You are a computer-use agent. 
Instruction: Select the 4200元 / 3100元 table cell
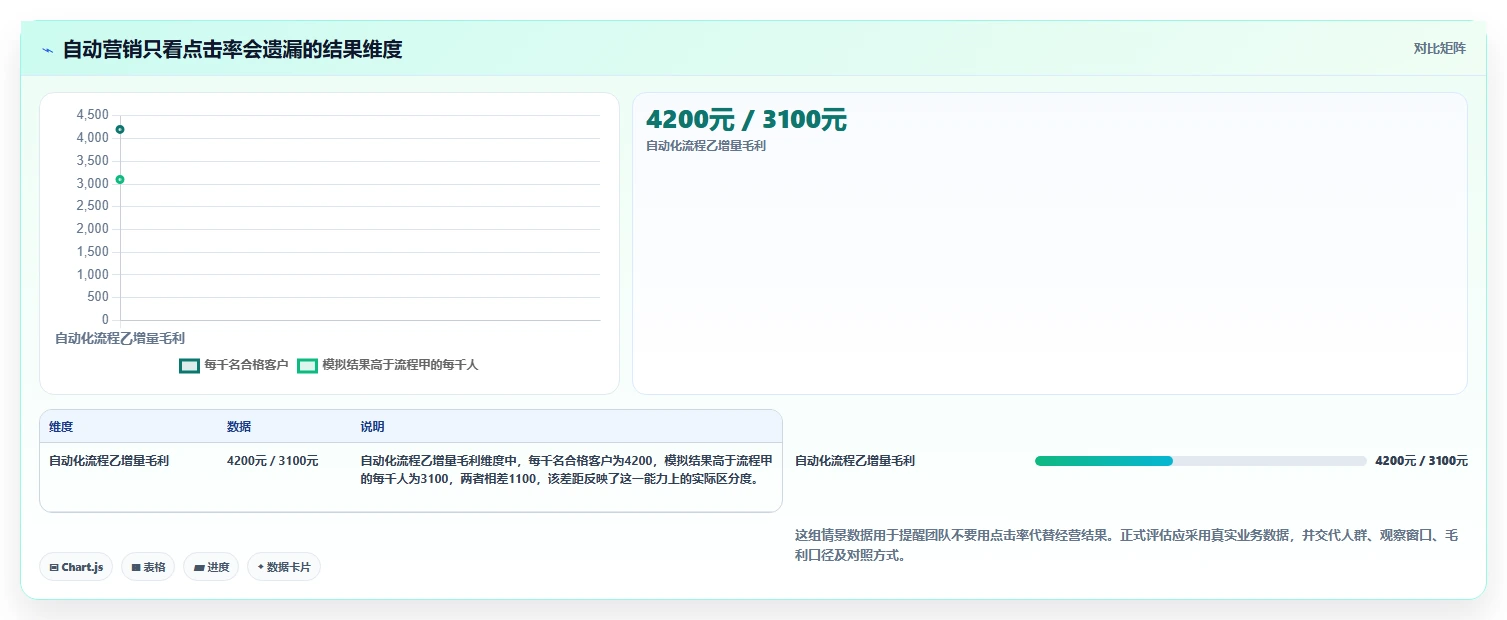point(273,461)
